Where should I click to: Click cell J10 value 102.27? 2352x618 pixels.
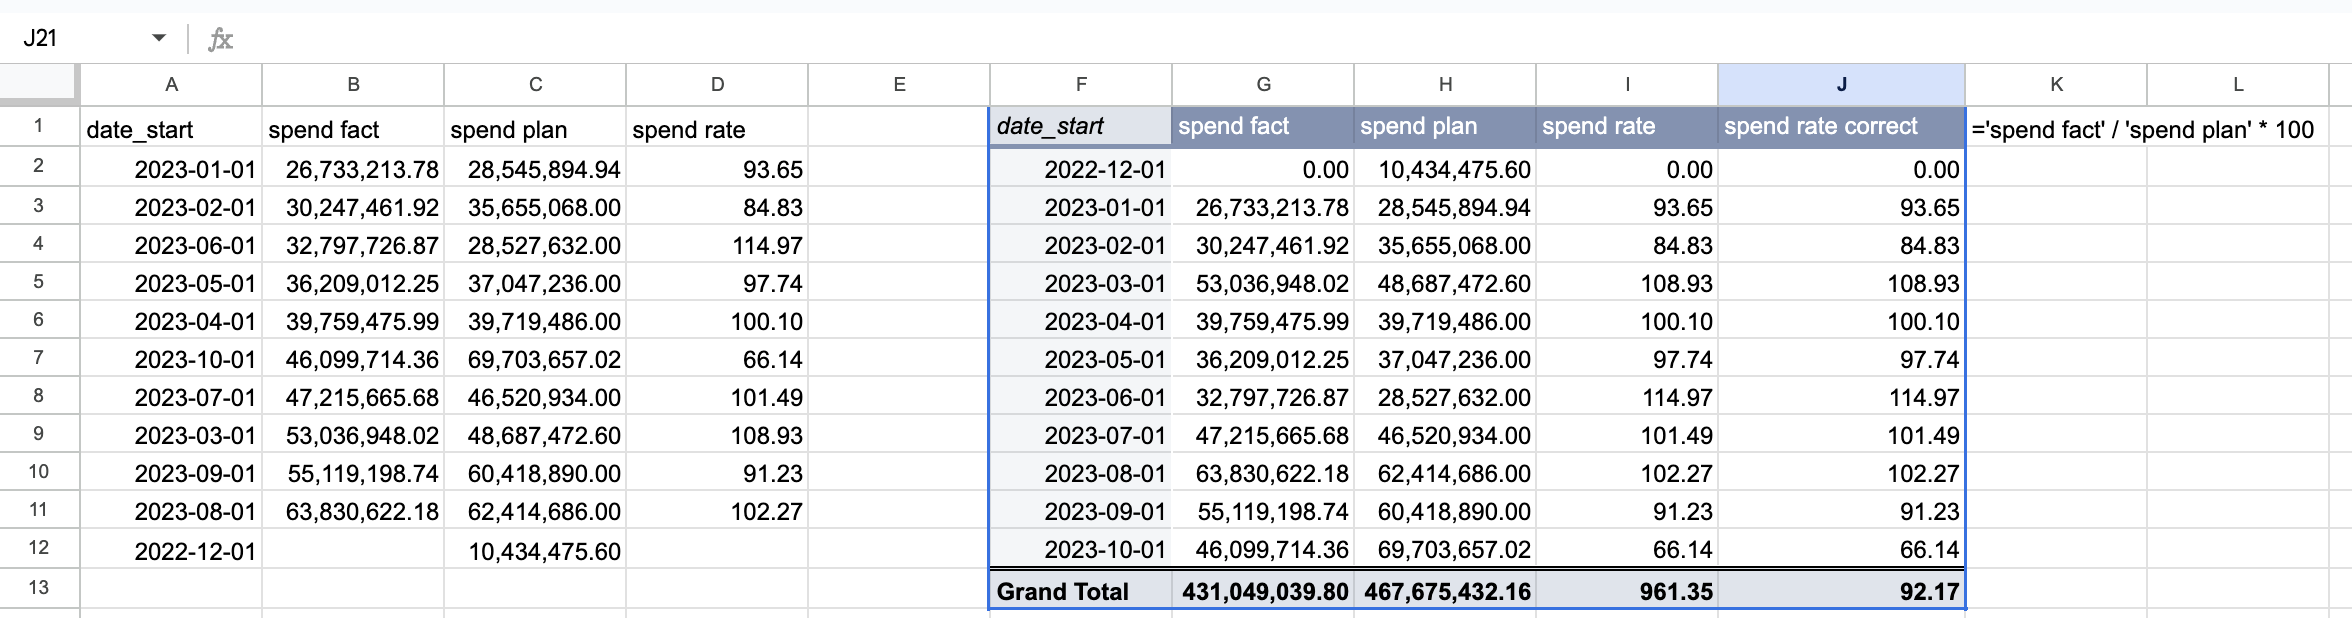(x=1842, y=473)
